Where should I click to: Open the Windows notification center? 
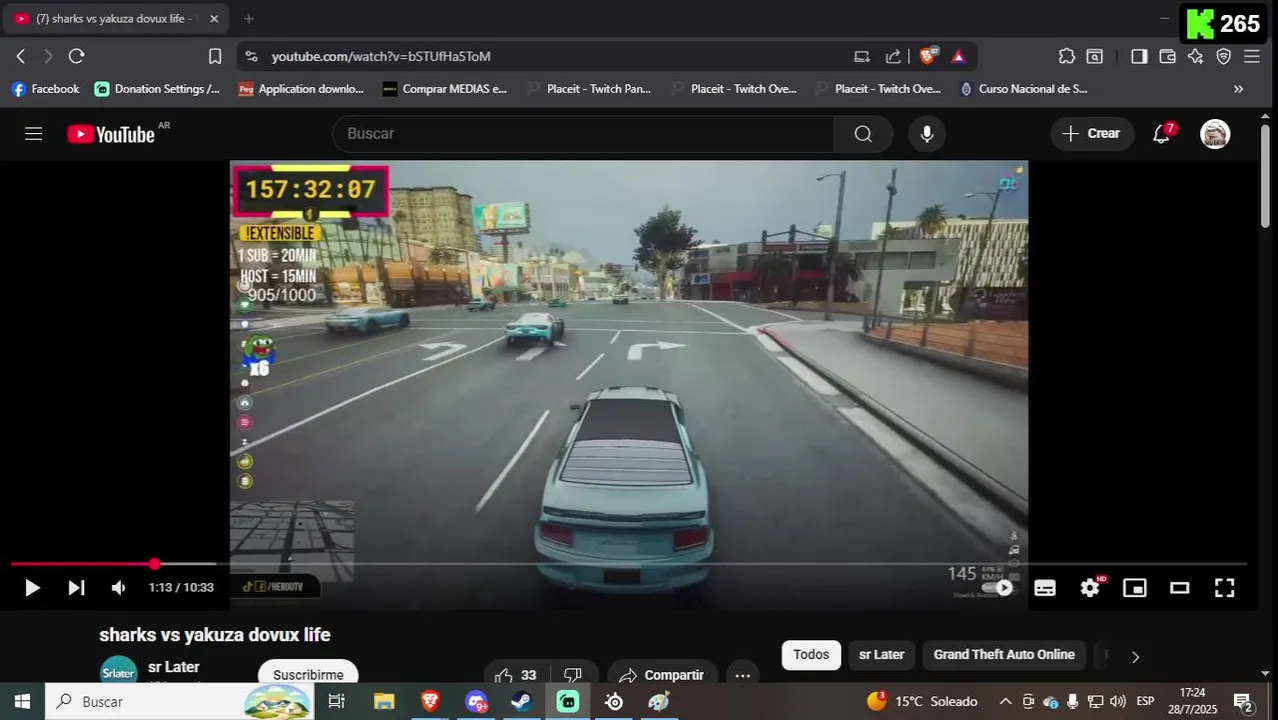click(x=1243, y=702)
